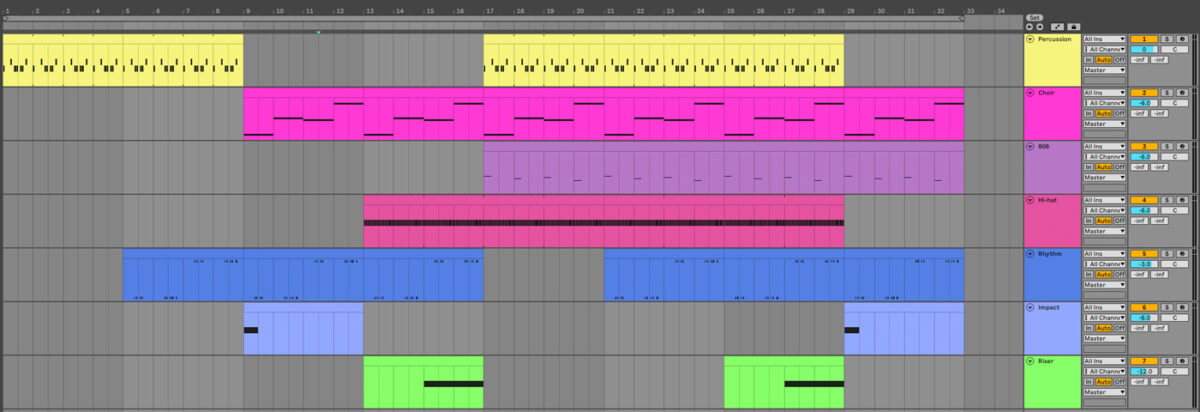Set Riser monitoring to Auto

[x=1104, y=382]
